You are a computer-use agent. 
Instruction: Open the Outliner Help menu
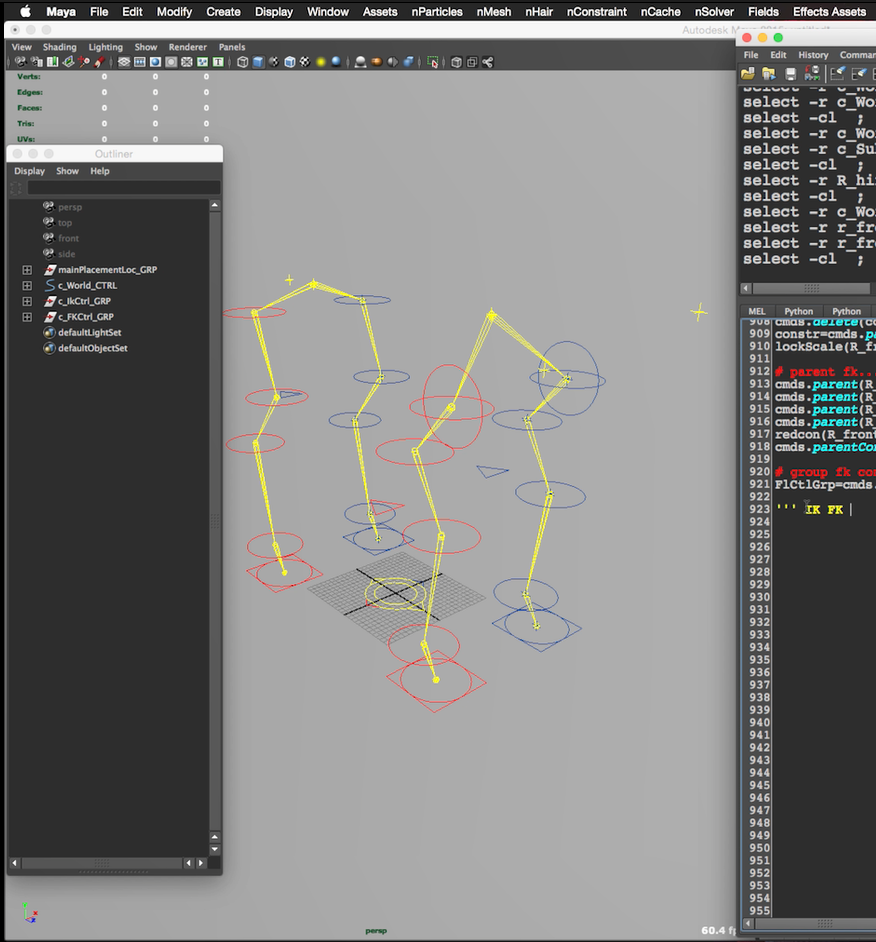[100, 171]
